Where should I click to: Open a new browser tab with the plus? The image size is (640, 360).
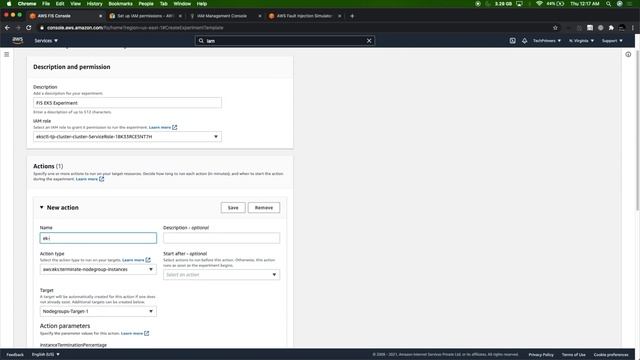click(352, 16)
